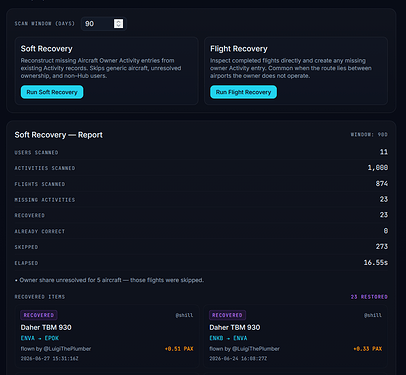The image size is (406, 375).
Task: Select the Missing Activities row
Action: (x=201, y=200)
